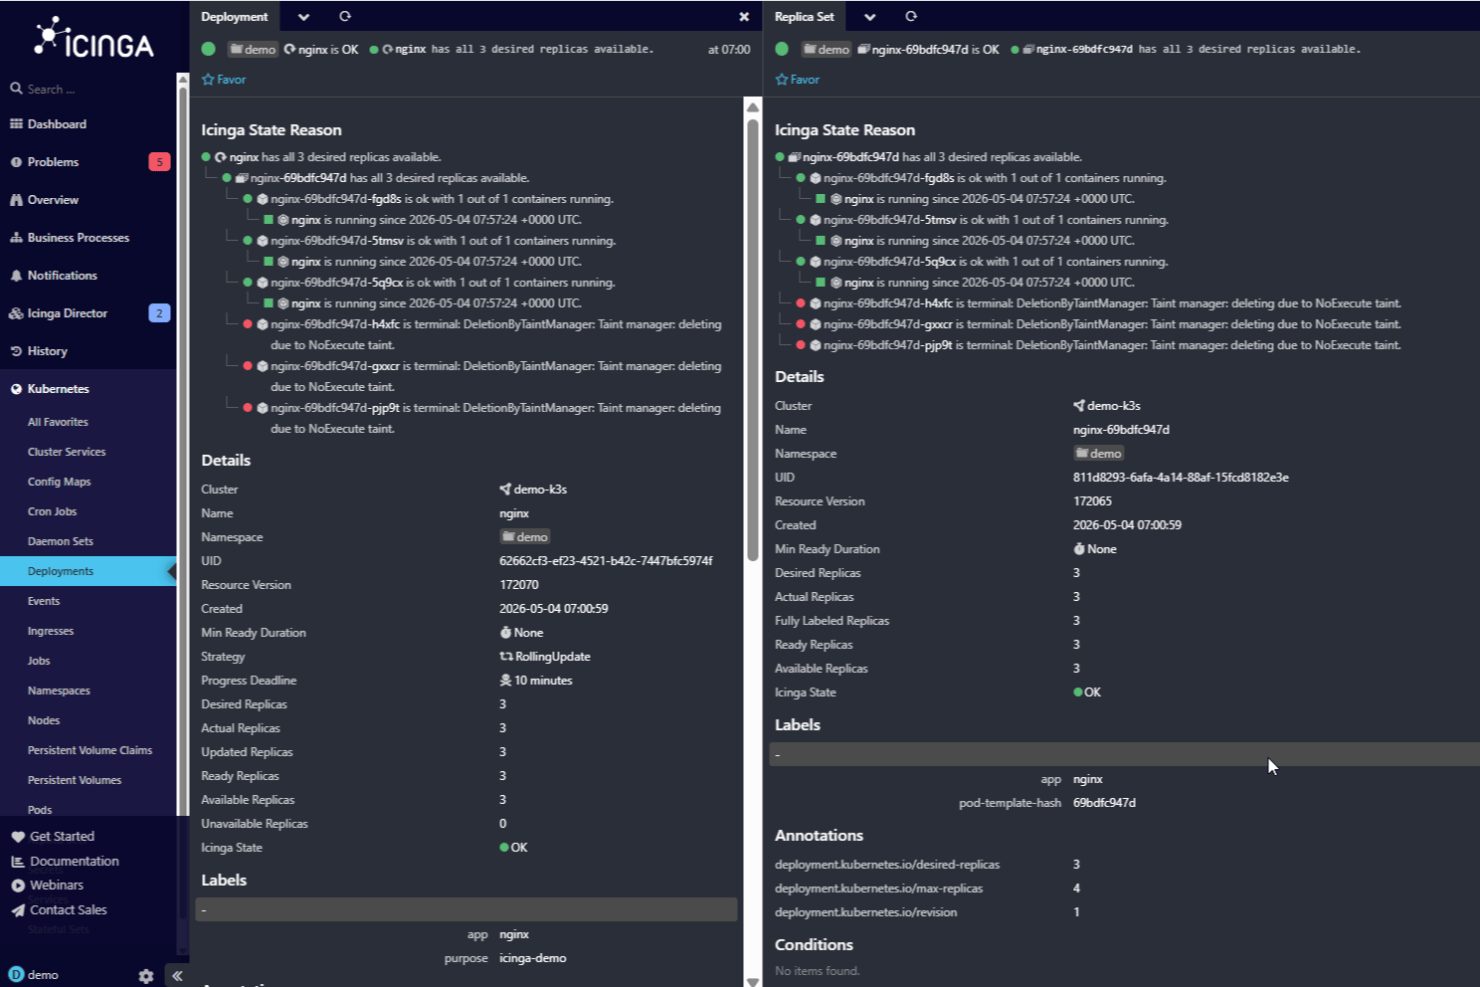Select Deployments in the sidebar
1480x987 pixels.
tap(88, 571)
